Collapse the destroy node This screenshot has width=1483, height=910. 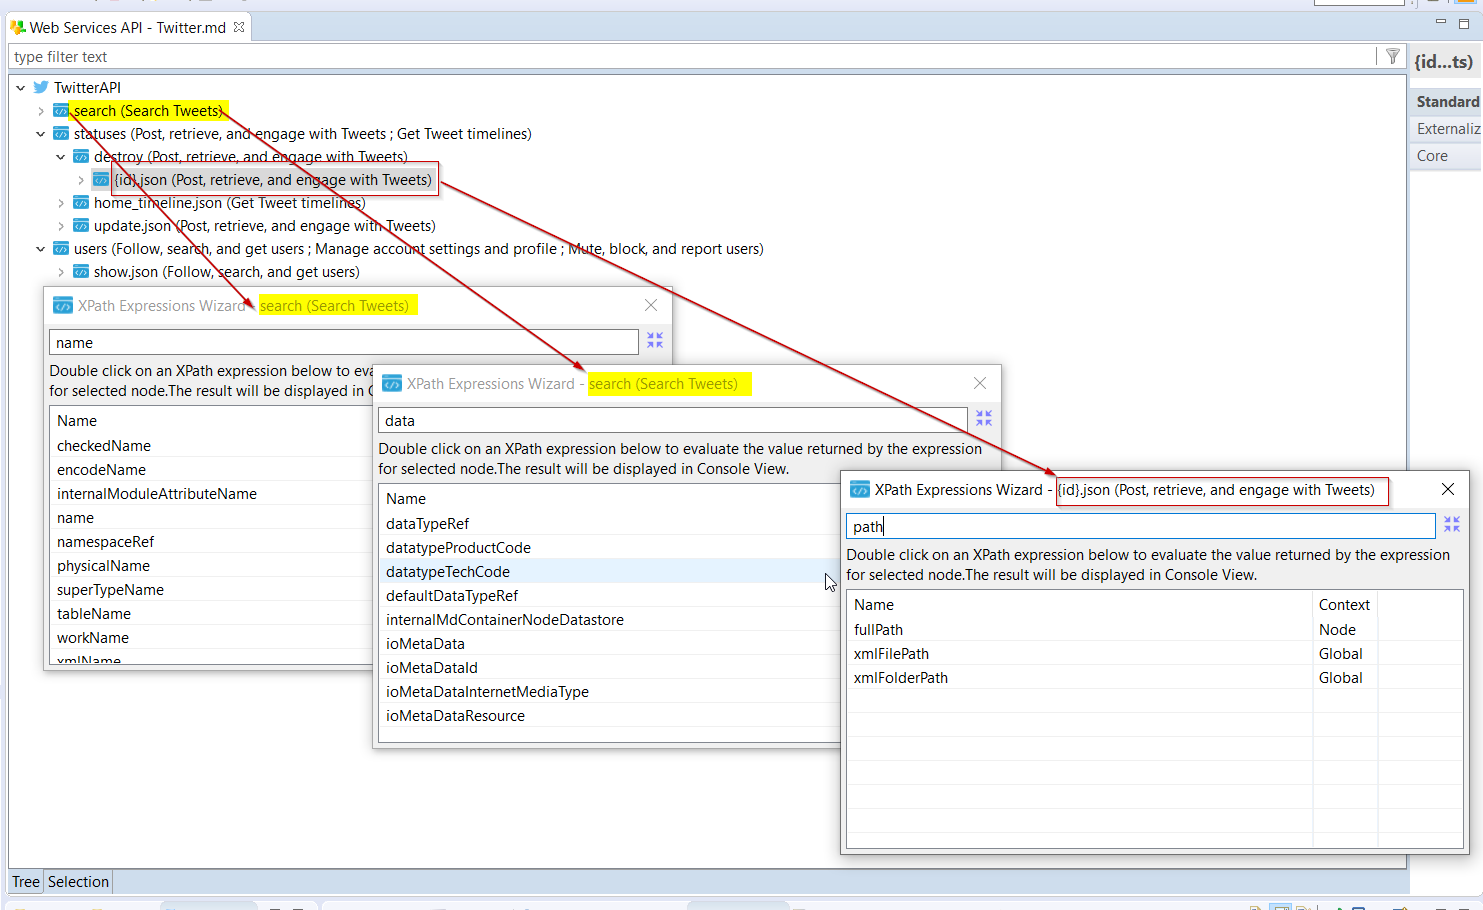click(61, 157)
